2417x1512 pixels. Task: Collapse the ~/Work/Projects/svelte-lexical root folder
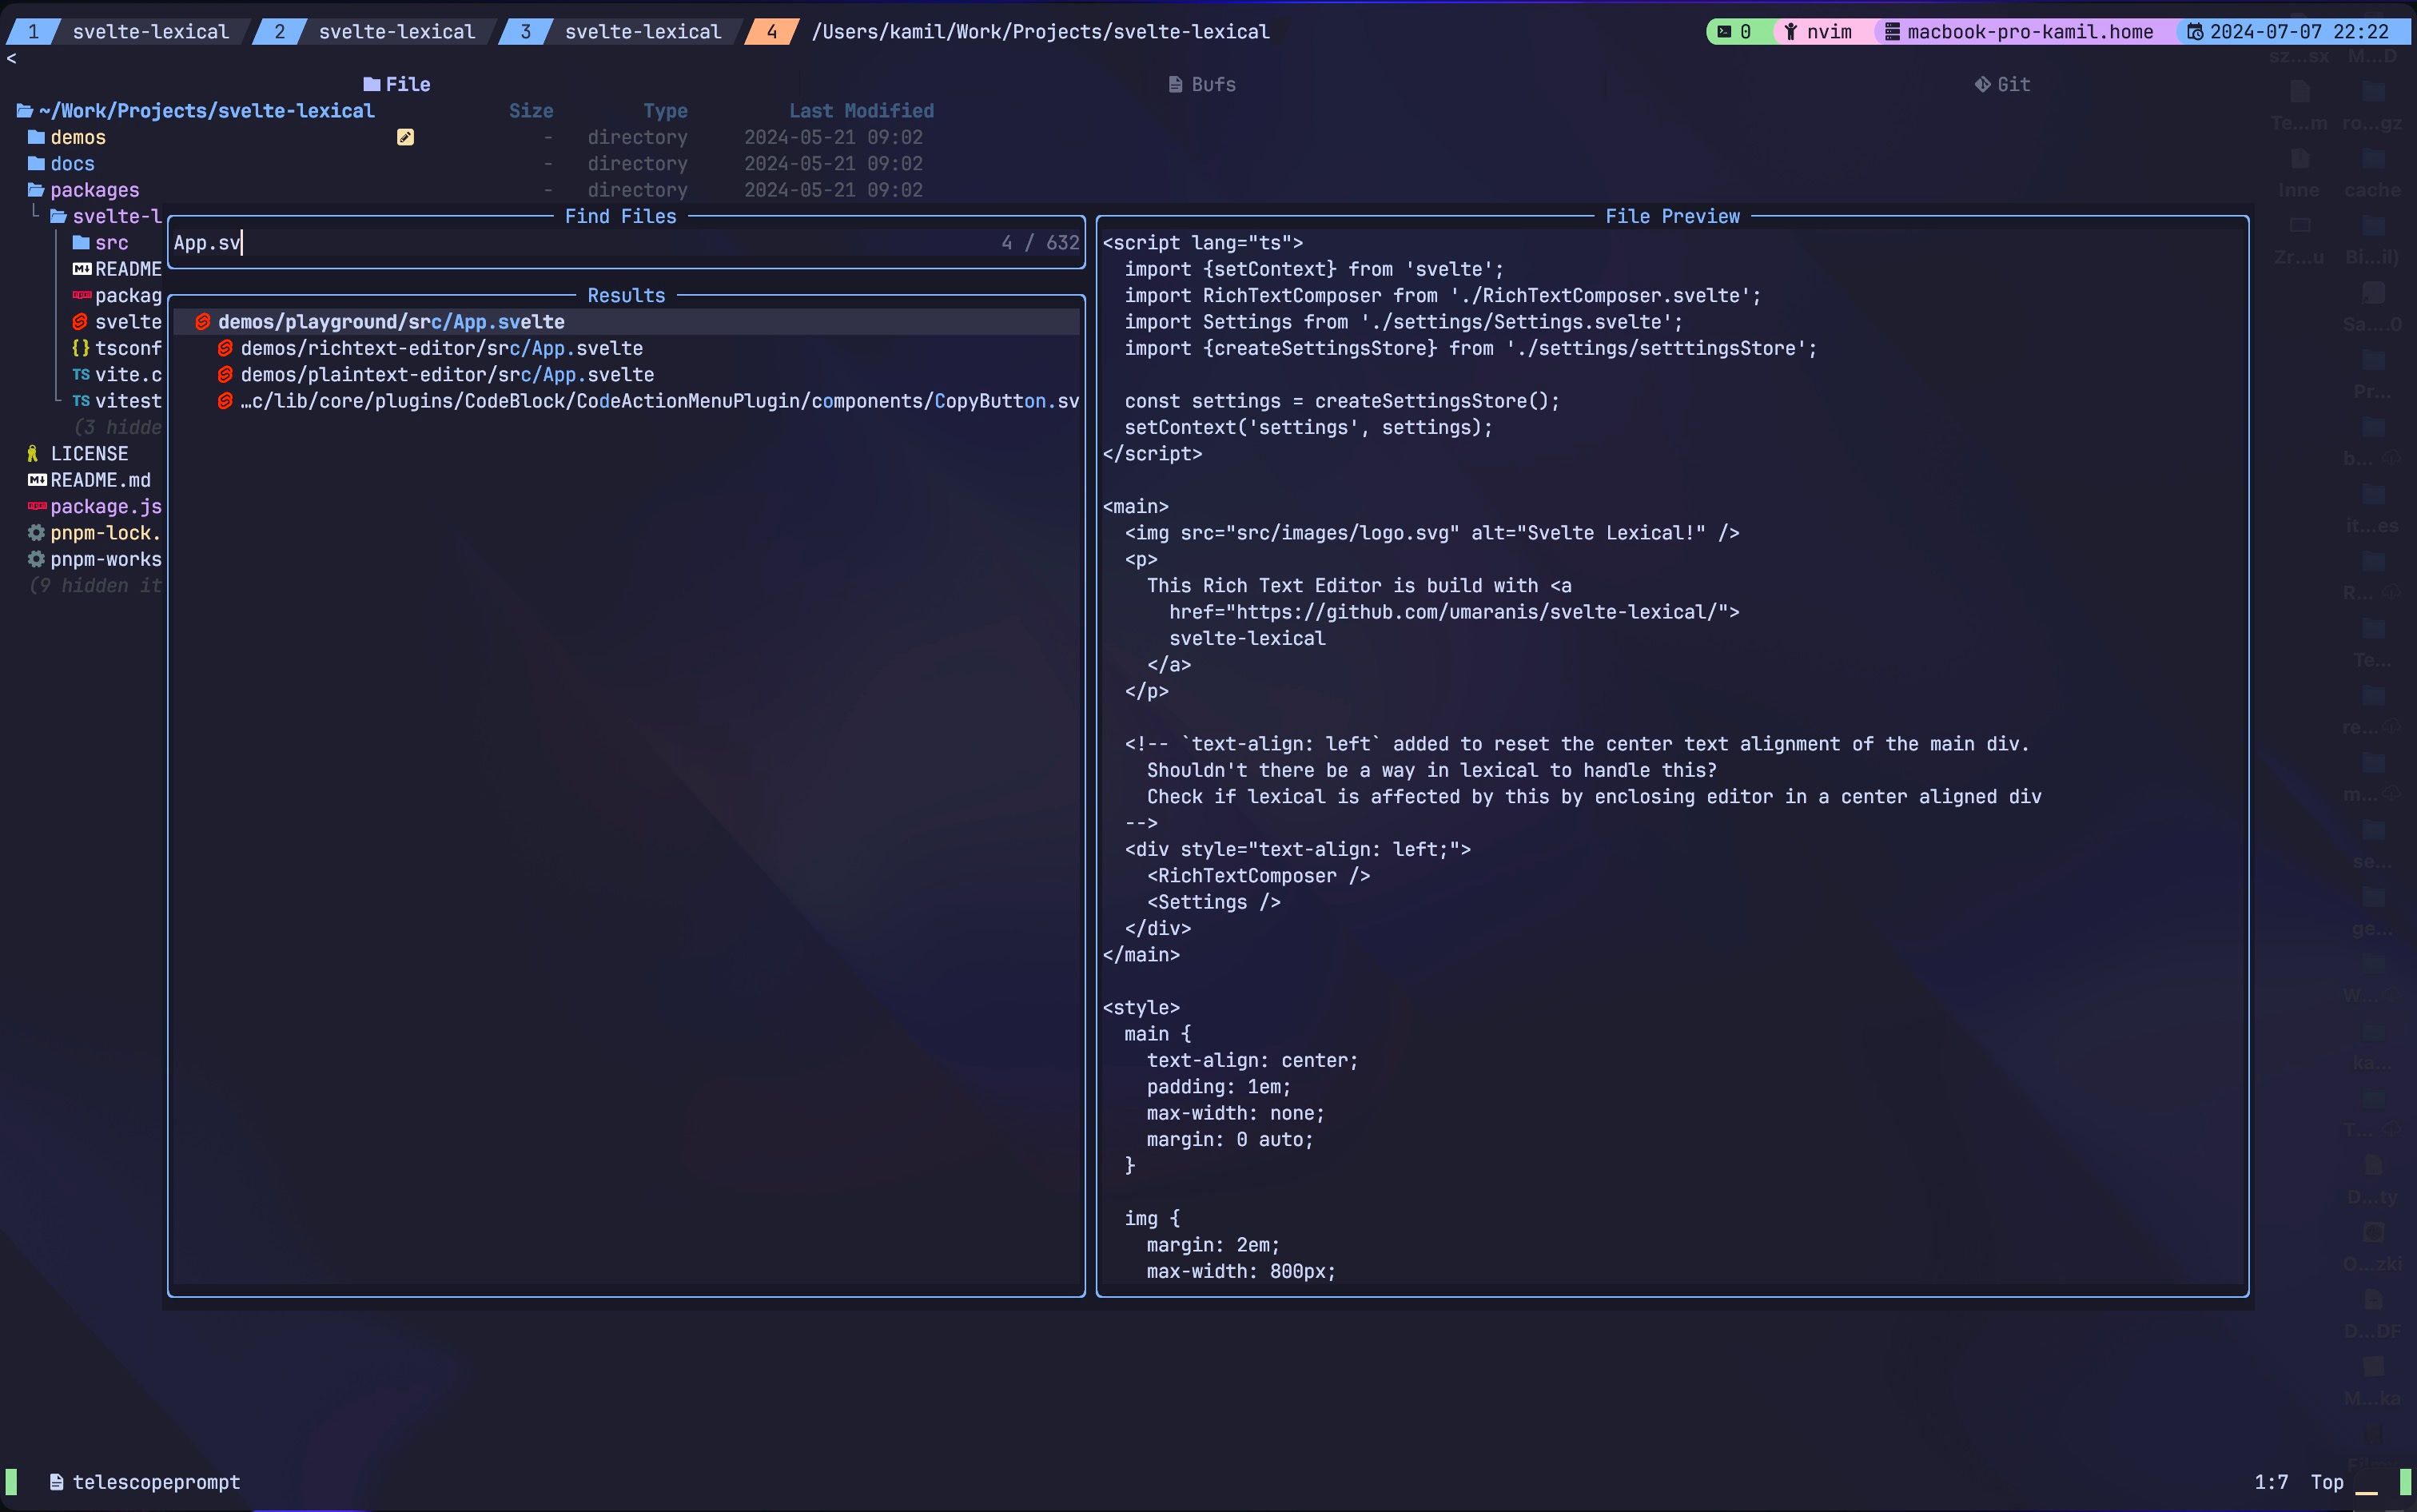[196, 111]
